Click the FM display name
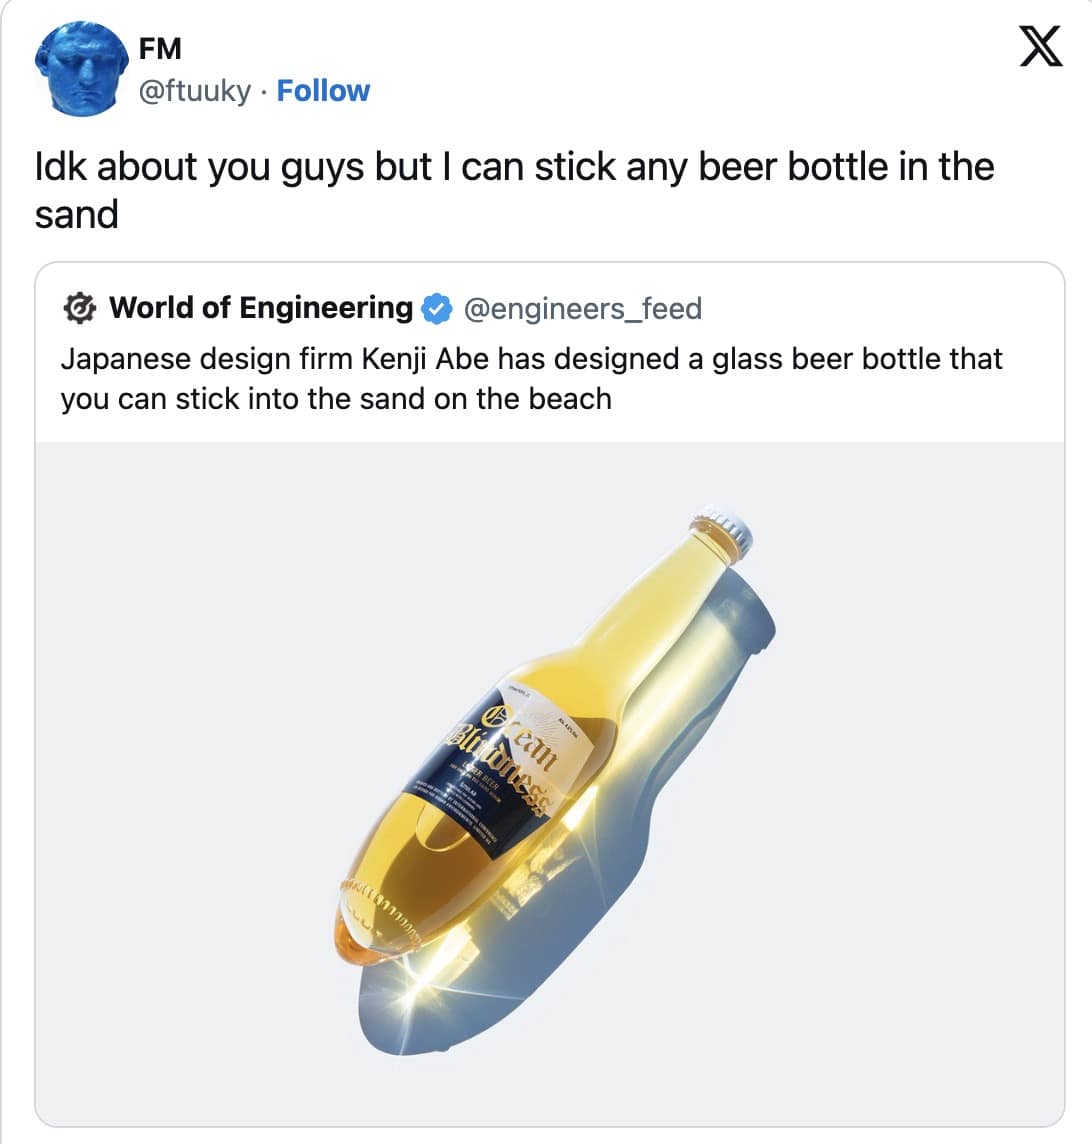 click(161, 46)
